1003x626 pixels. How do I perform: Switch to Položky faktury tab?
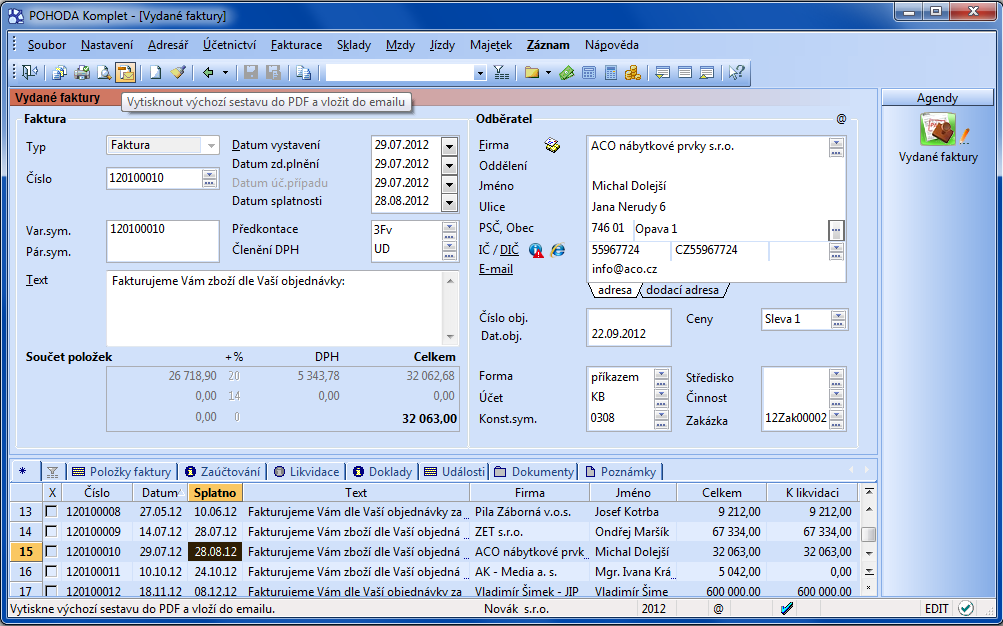pos(122,472)
